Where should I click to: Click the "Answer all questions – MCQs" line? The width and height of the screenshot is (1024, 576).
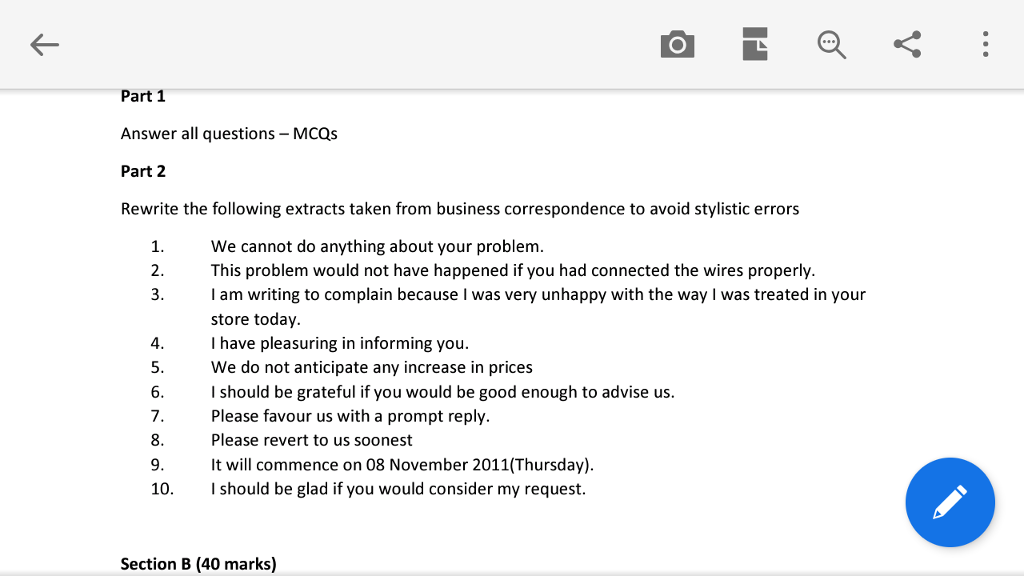pyautogui.click(x=229, y=133)
